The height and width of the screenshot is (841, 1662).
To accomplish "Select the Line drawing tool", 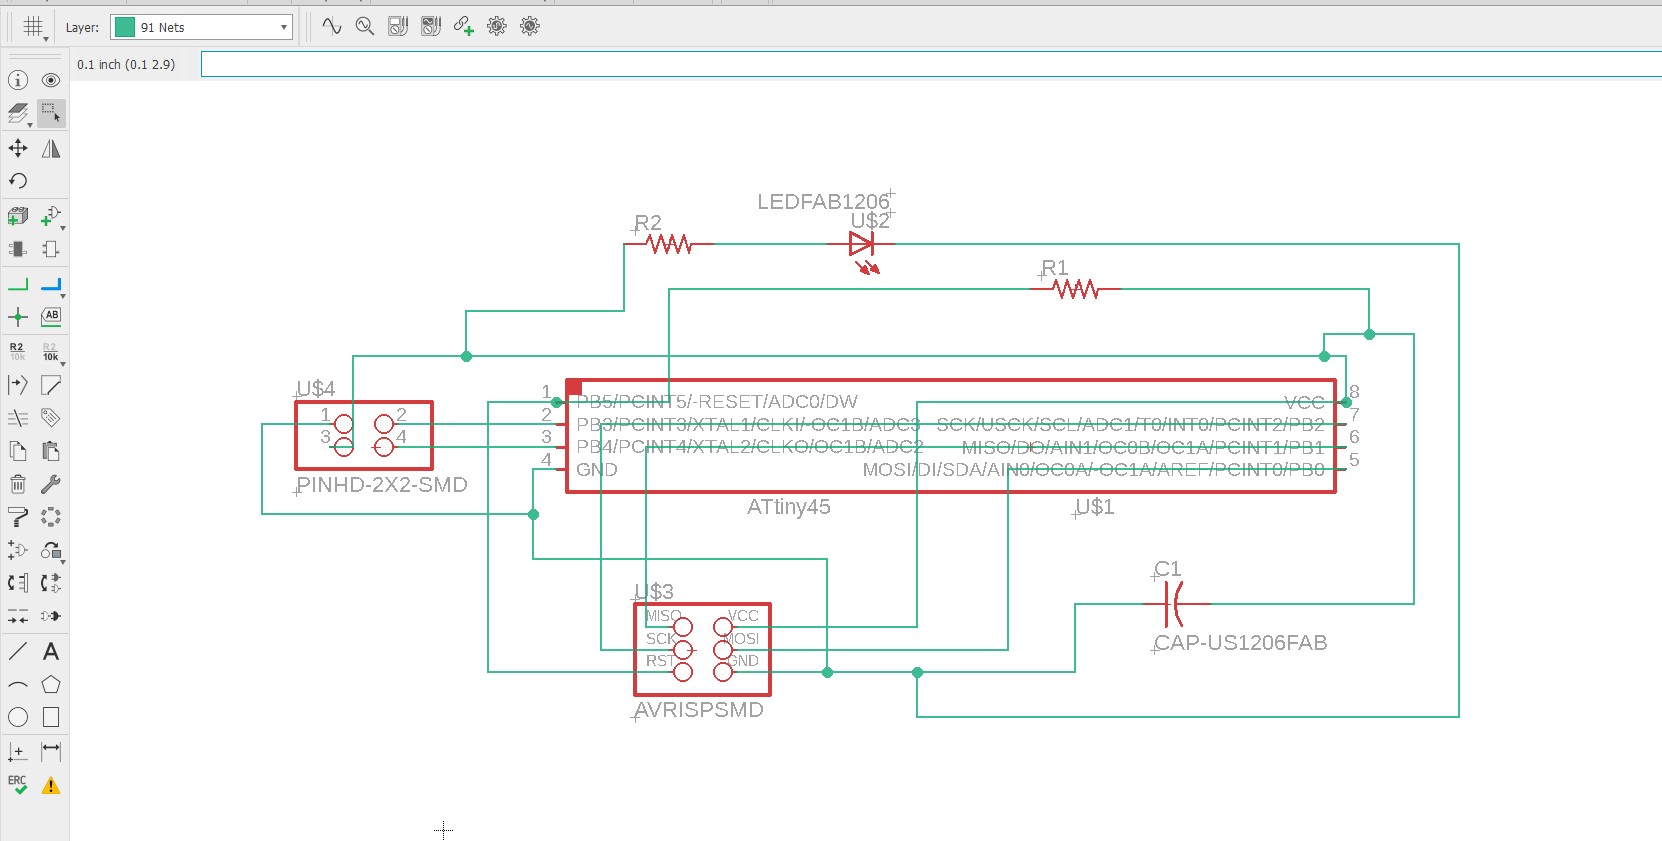I will 18,652.
